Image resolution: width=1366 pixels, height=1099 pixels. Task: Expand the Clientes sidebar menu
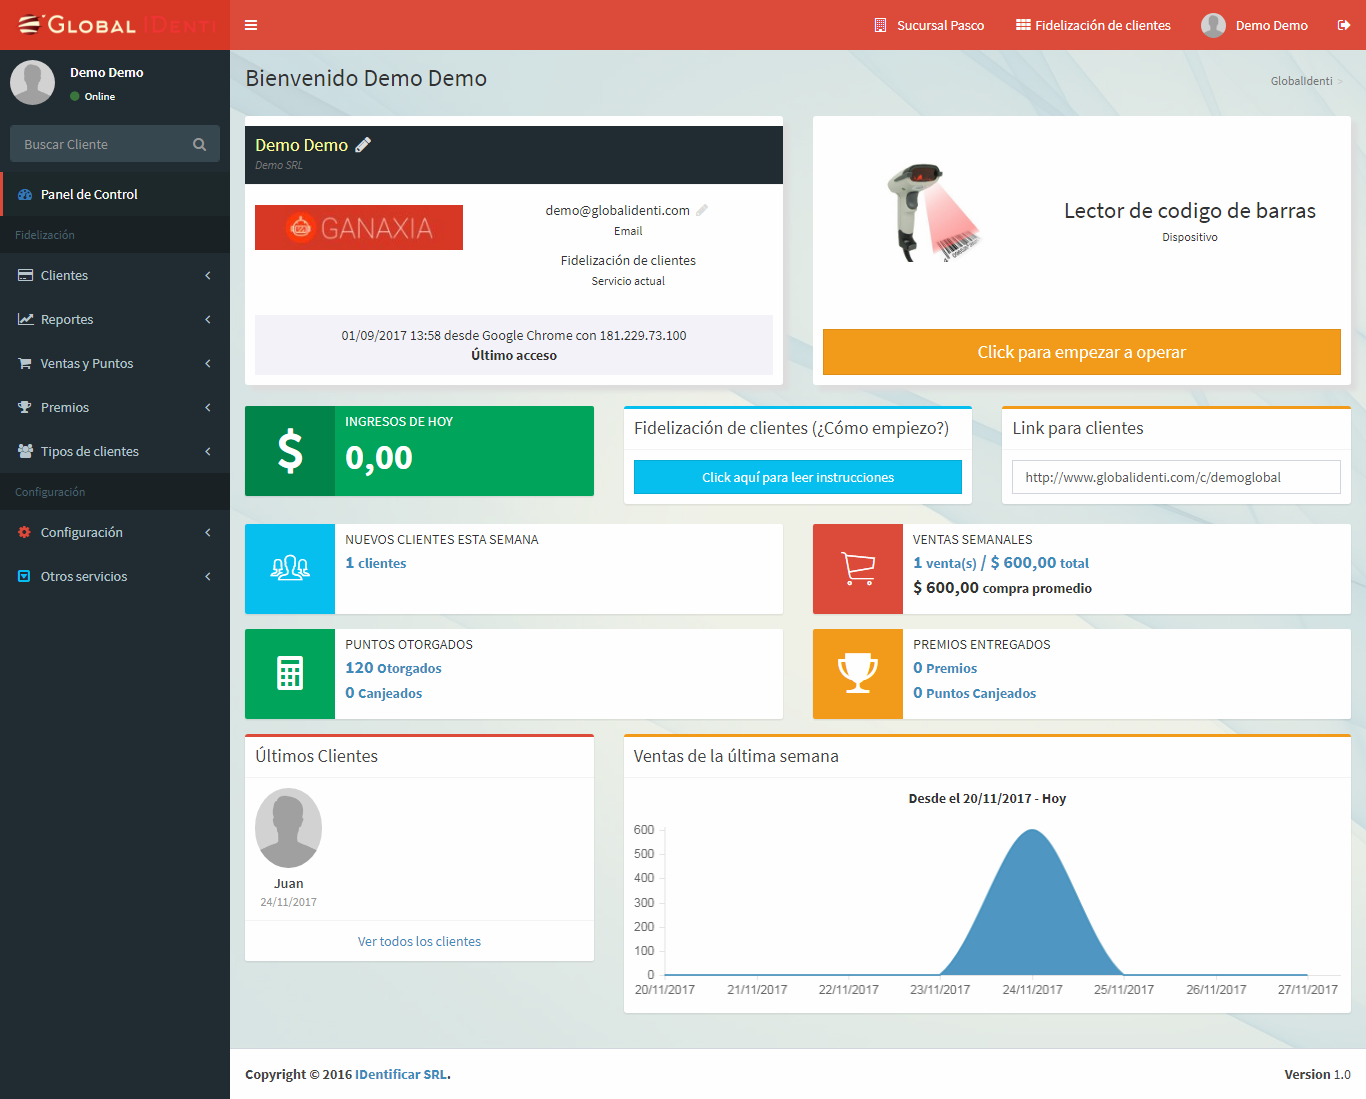click(x=115, y=275)
